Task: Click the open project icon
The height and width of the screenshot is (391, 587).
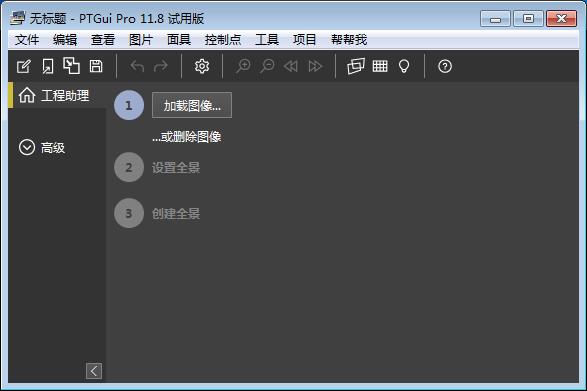Action: point(48,67)
